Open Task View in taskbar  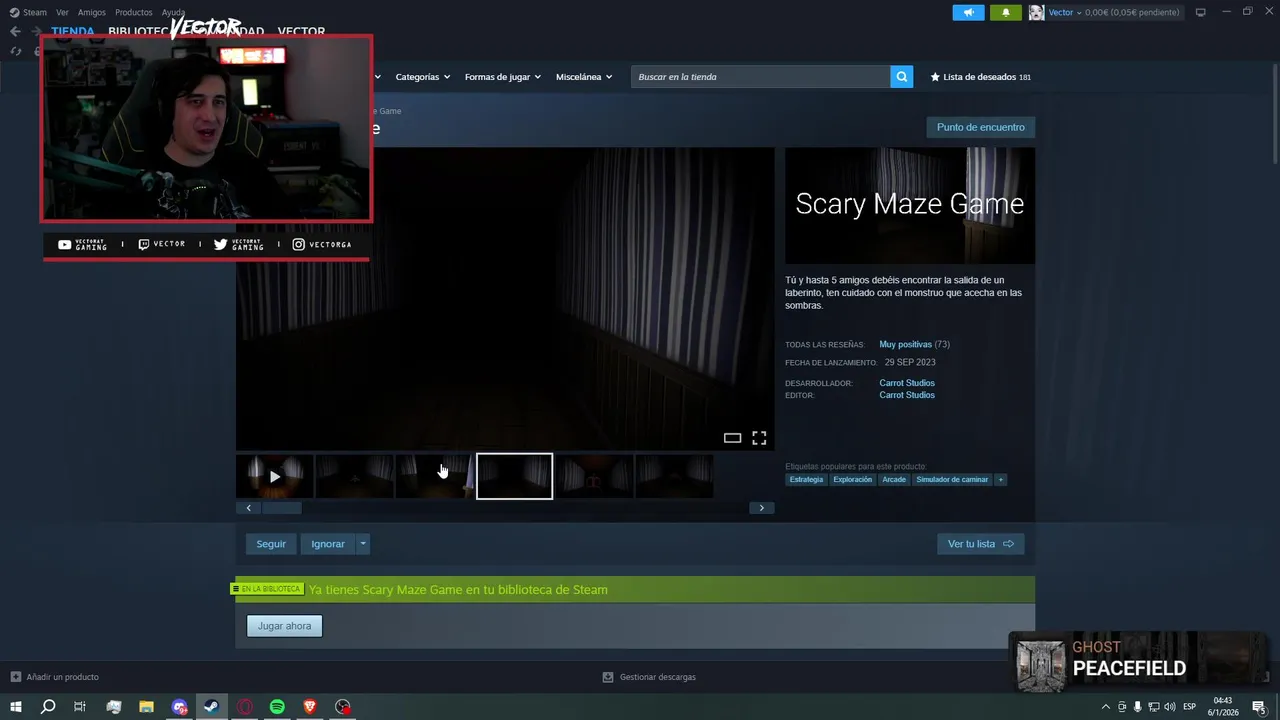(80, 707)
